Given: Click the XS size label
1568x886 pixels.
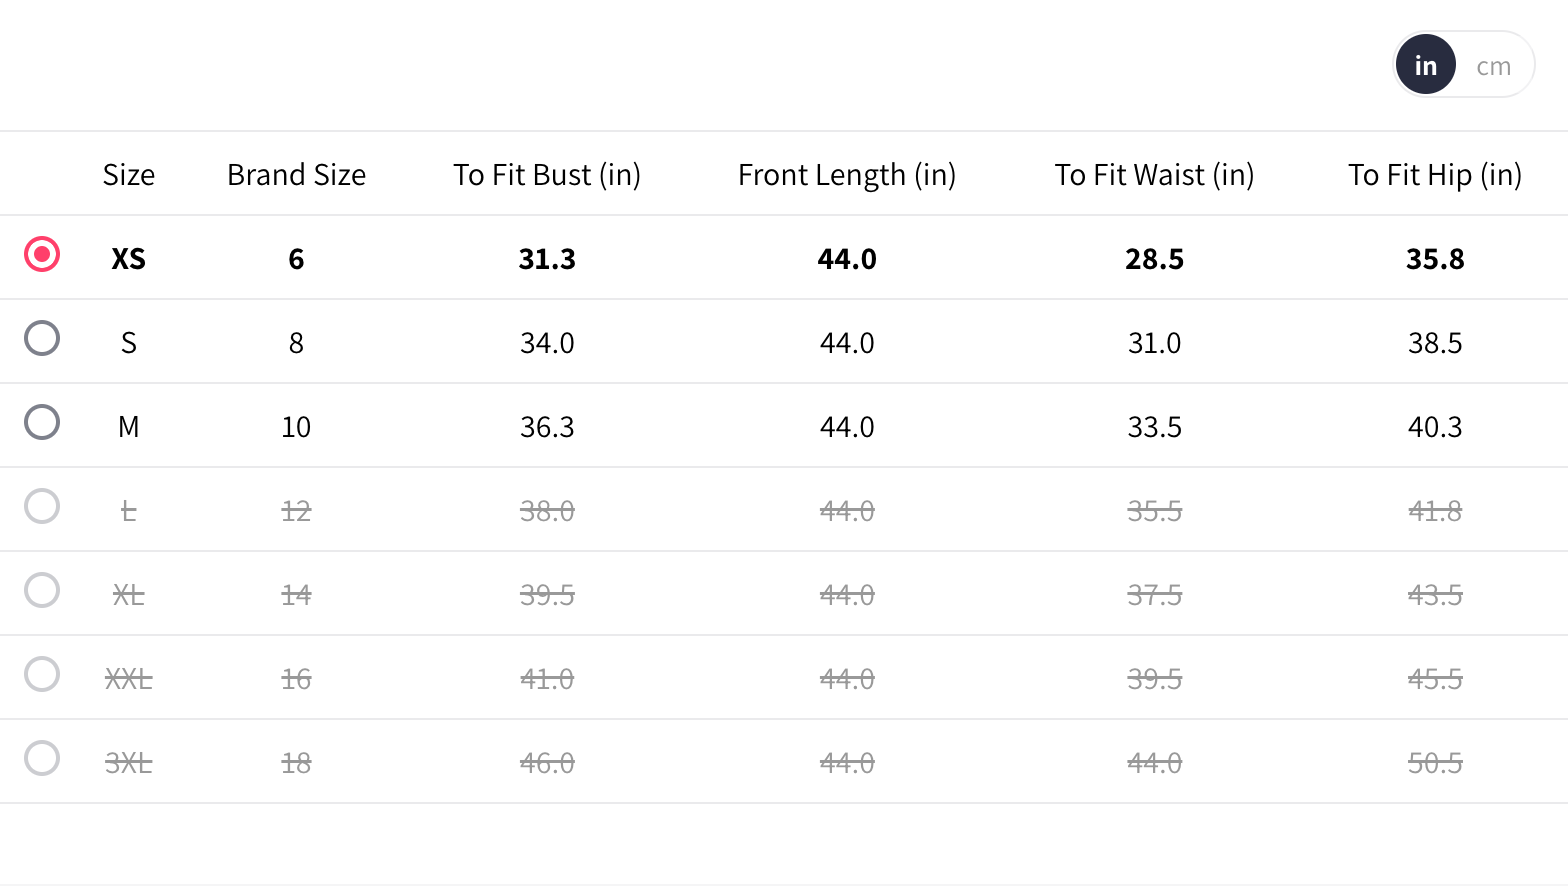Looking at the screenshot, I should [x=129, y=259].
